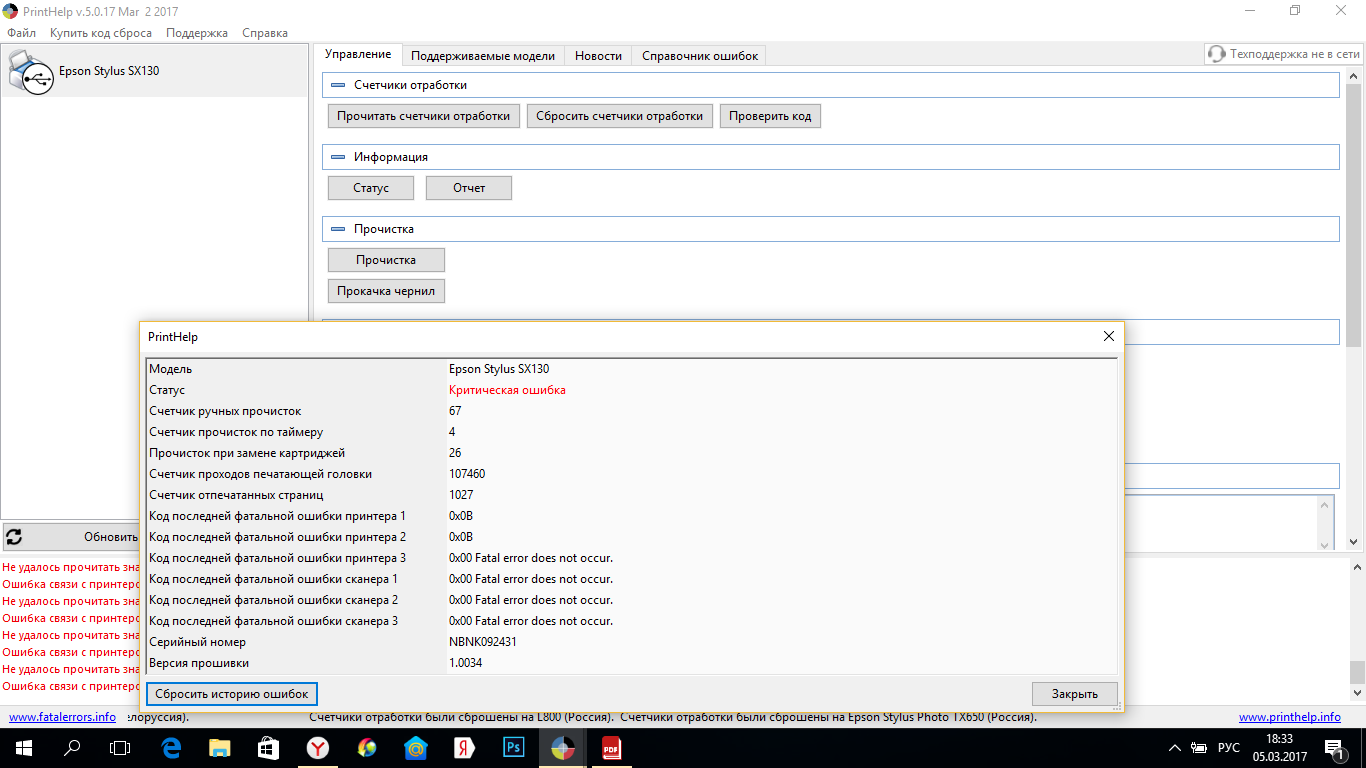
Task: Select the Модель row label in the dialog
Action: [x=170, y=369]
